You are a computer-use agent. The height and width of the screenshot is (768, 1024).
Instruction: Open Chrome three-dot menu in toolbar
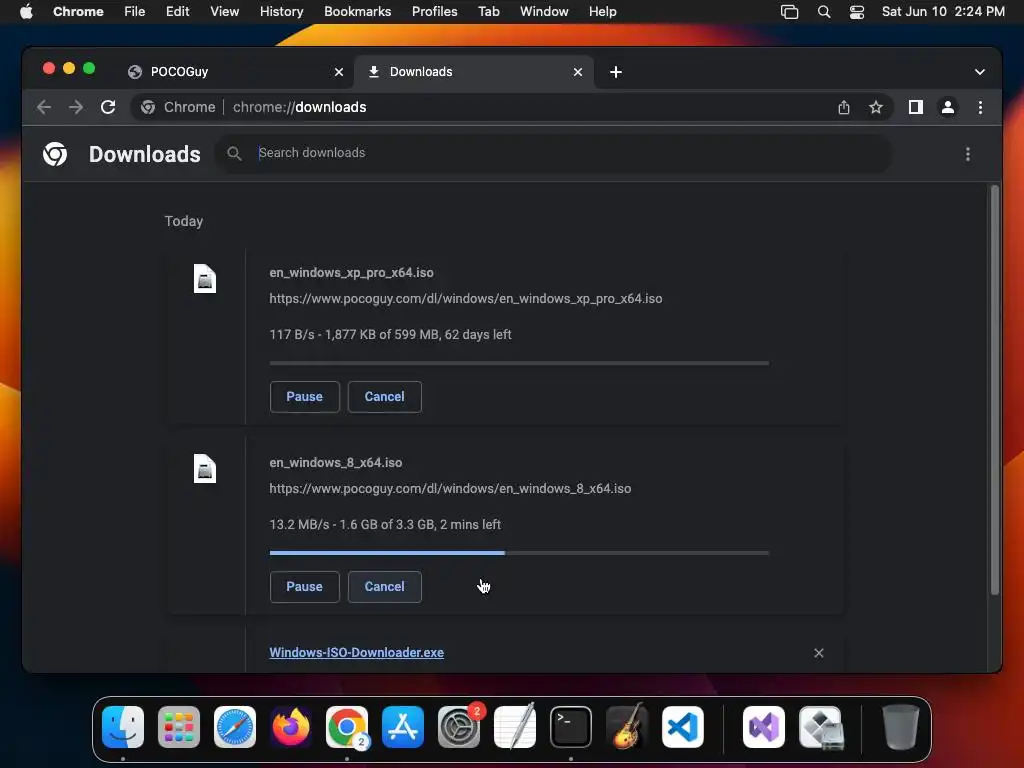click(980, 107)
